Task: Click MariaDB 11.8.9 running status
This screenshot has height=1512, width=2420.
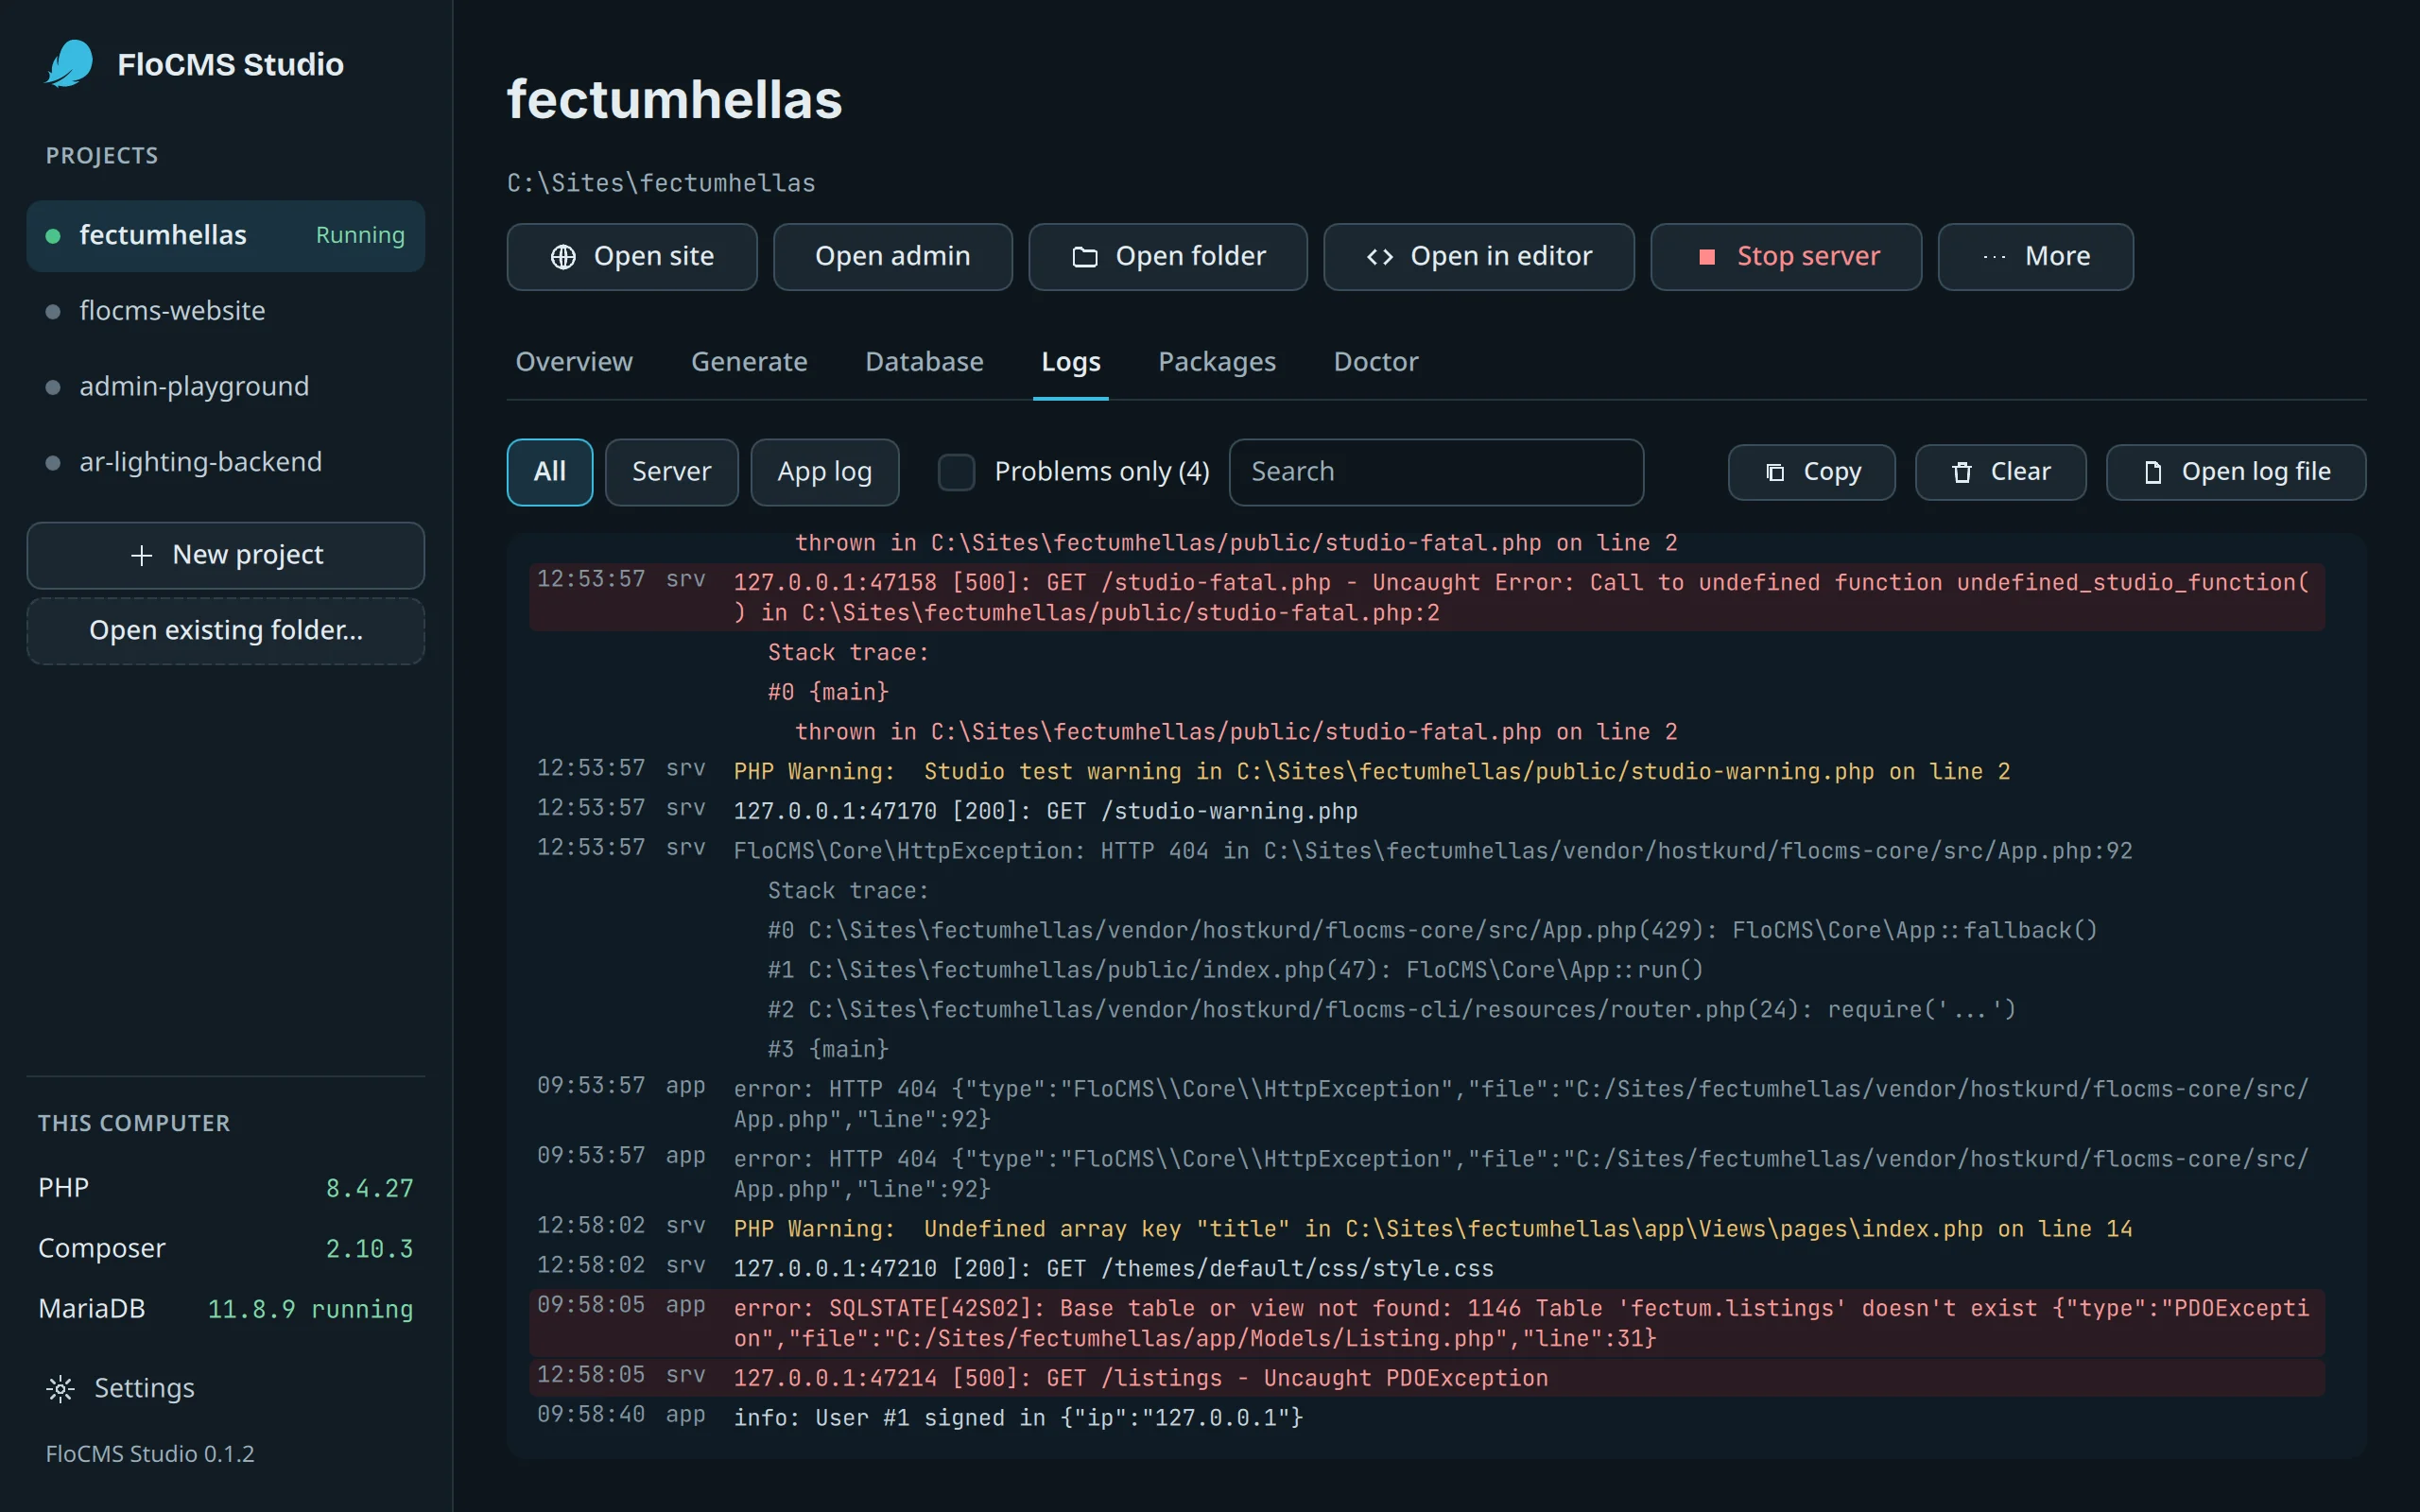Action: point(310,1309)
